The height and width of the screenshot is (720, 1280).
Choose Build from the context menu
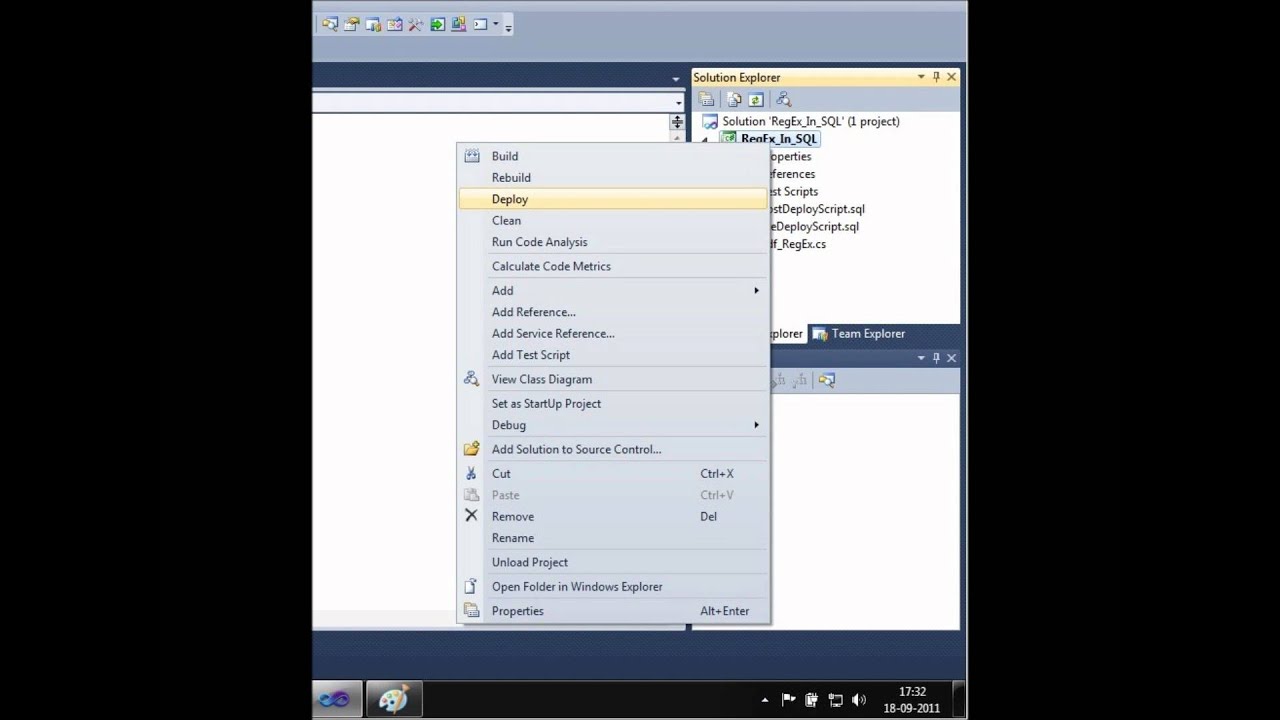(x=612, y=156)
